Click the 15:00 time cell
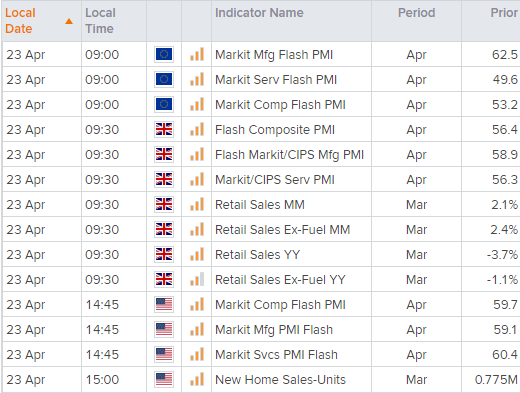 (114, 379)
